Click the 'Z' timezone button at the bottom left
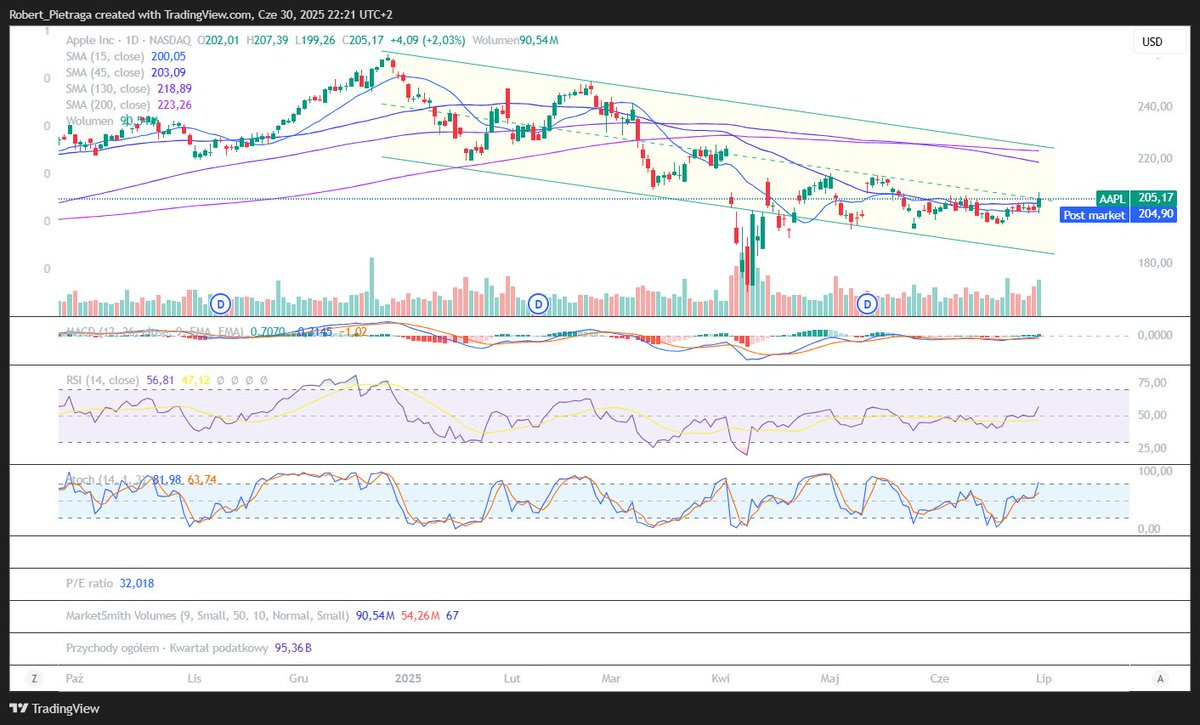 [x=35, y=678]
